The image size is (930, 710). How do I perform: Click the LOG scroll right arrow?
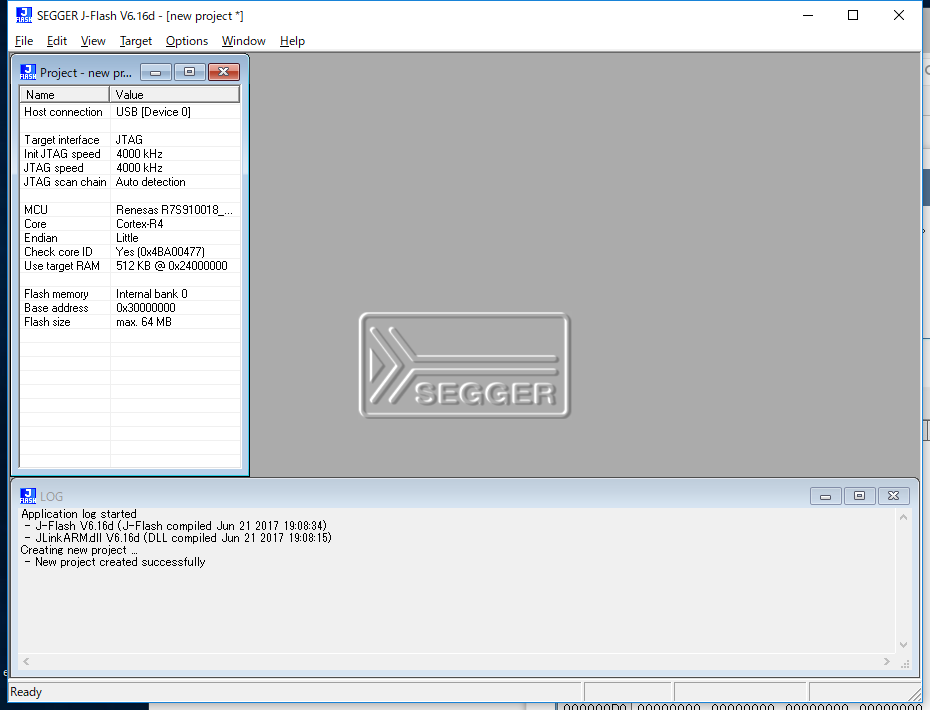tap(887, 661)
